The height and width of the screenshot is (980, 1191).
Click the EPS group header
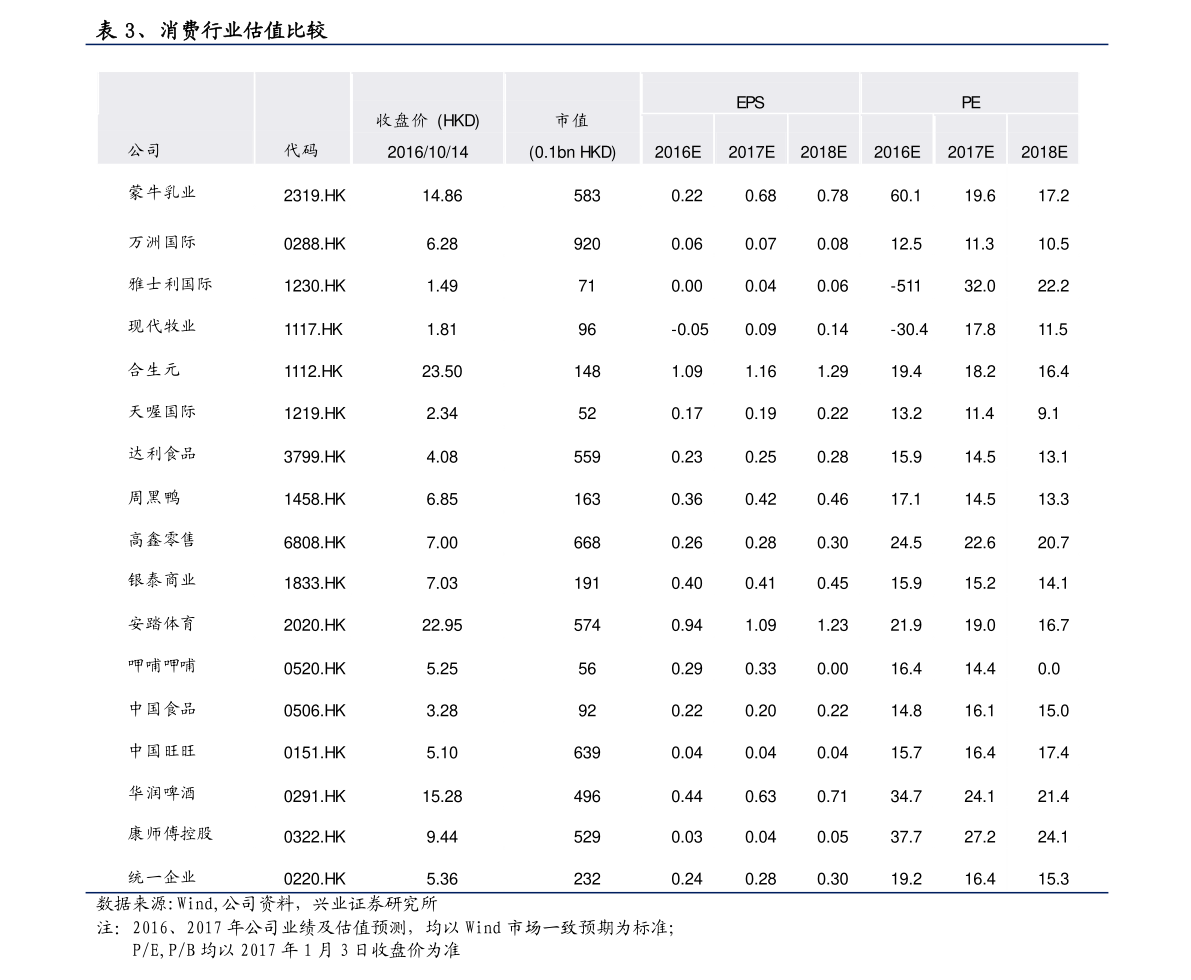pyautogui.click(x=750, y=103)
